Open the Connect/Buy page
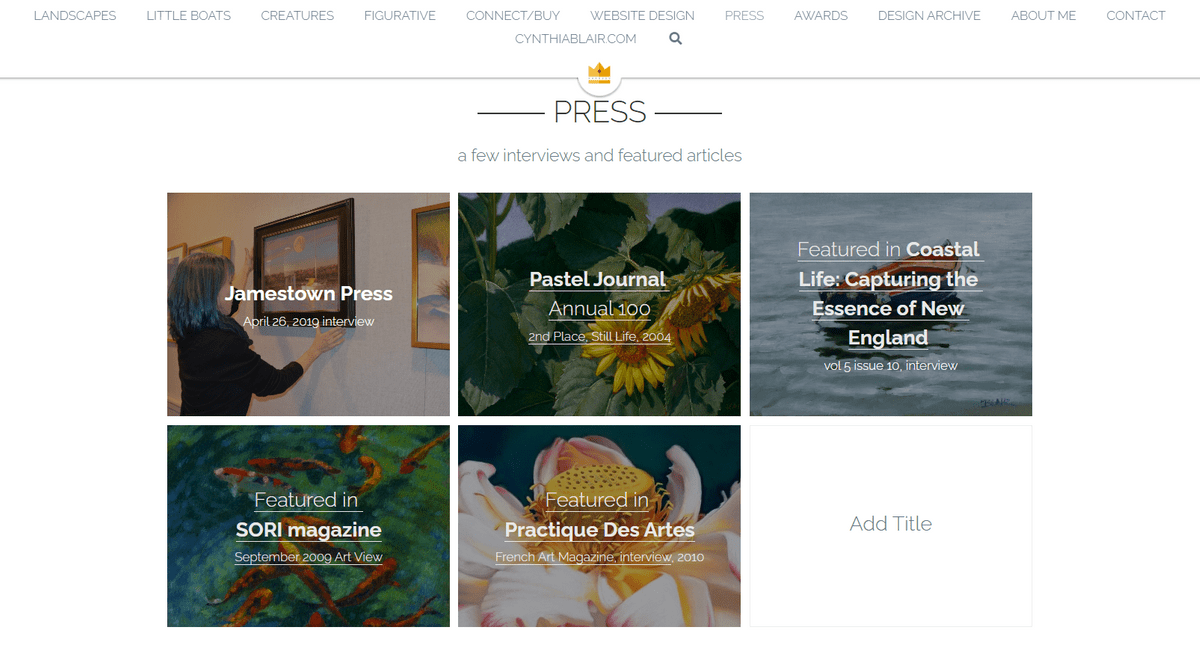 (513, 15)
